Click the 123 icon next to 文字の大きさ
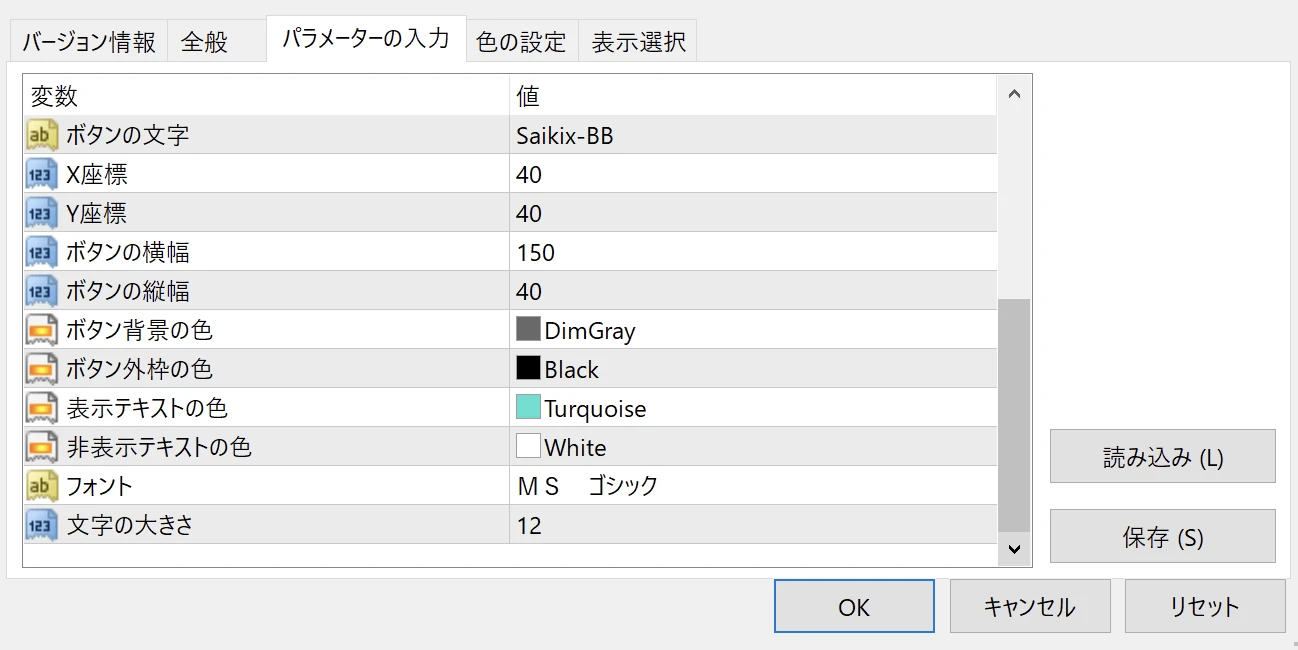The height and width of the screenshot is (650, 1298). click(x=37, y=525)
